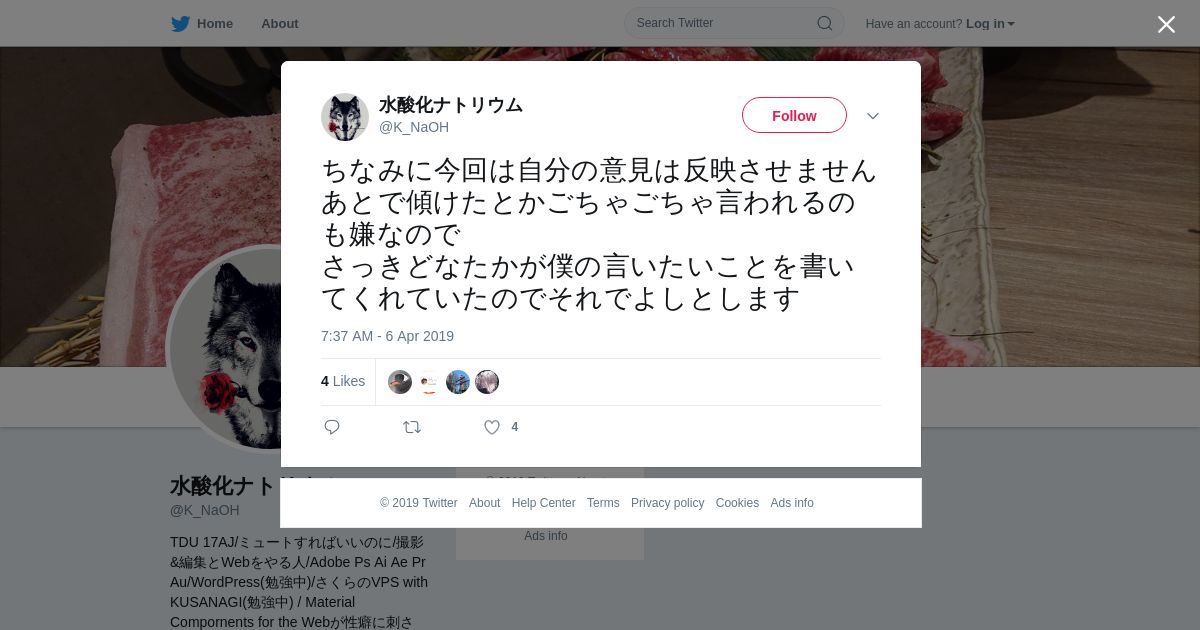The width and height of the screenshot is (1200, 630).
Task: Open the Privacy policy footer link
Action: 667,503
